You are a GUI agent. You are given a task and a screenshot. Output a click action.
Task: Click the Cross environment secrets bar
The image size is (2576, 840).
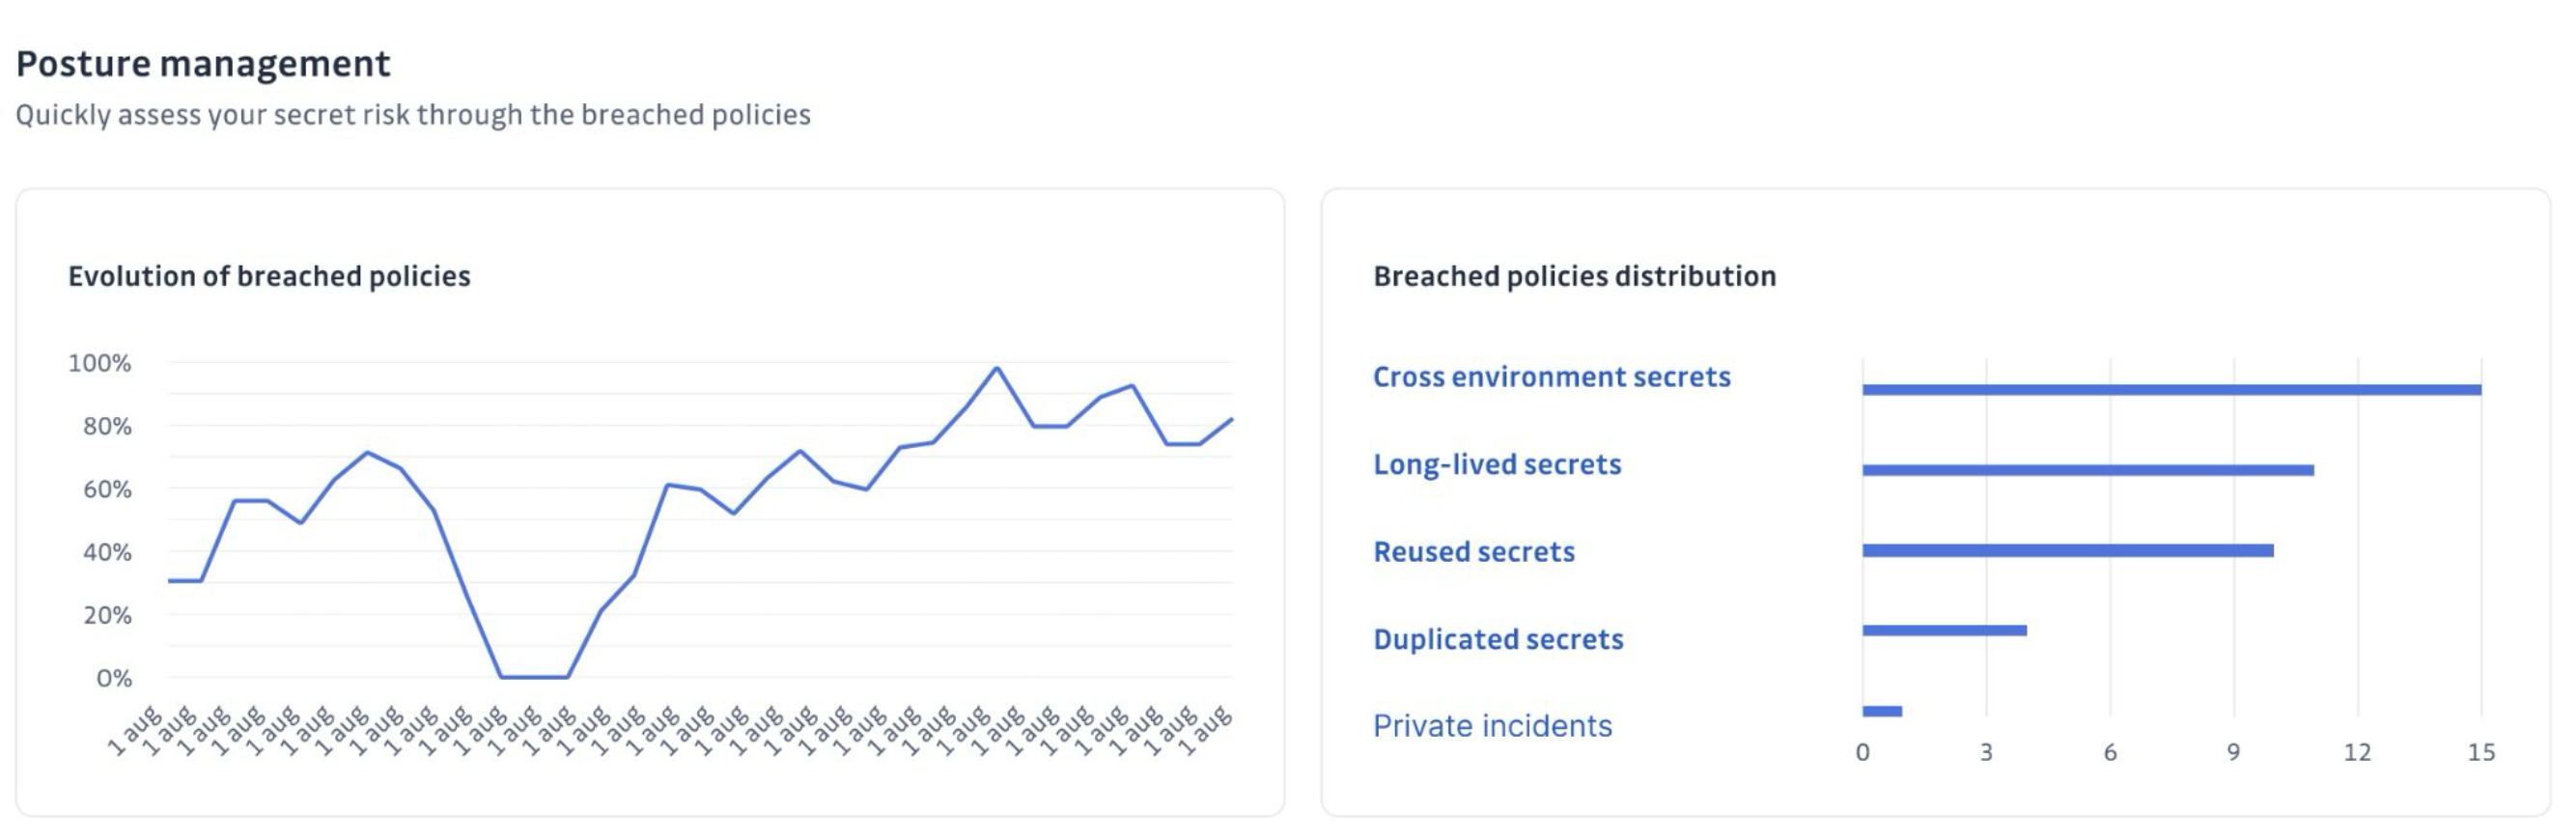[2171, 390]
